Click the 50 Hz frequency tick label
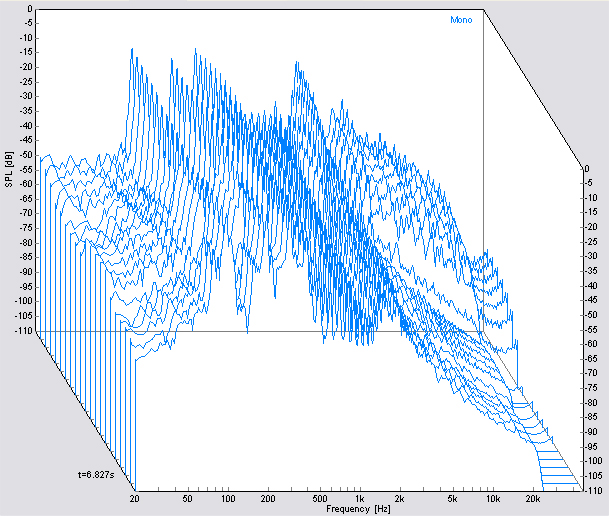This screenshot has height=516, width=609. [x=188, y=499]
